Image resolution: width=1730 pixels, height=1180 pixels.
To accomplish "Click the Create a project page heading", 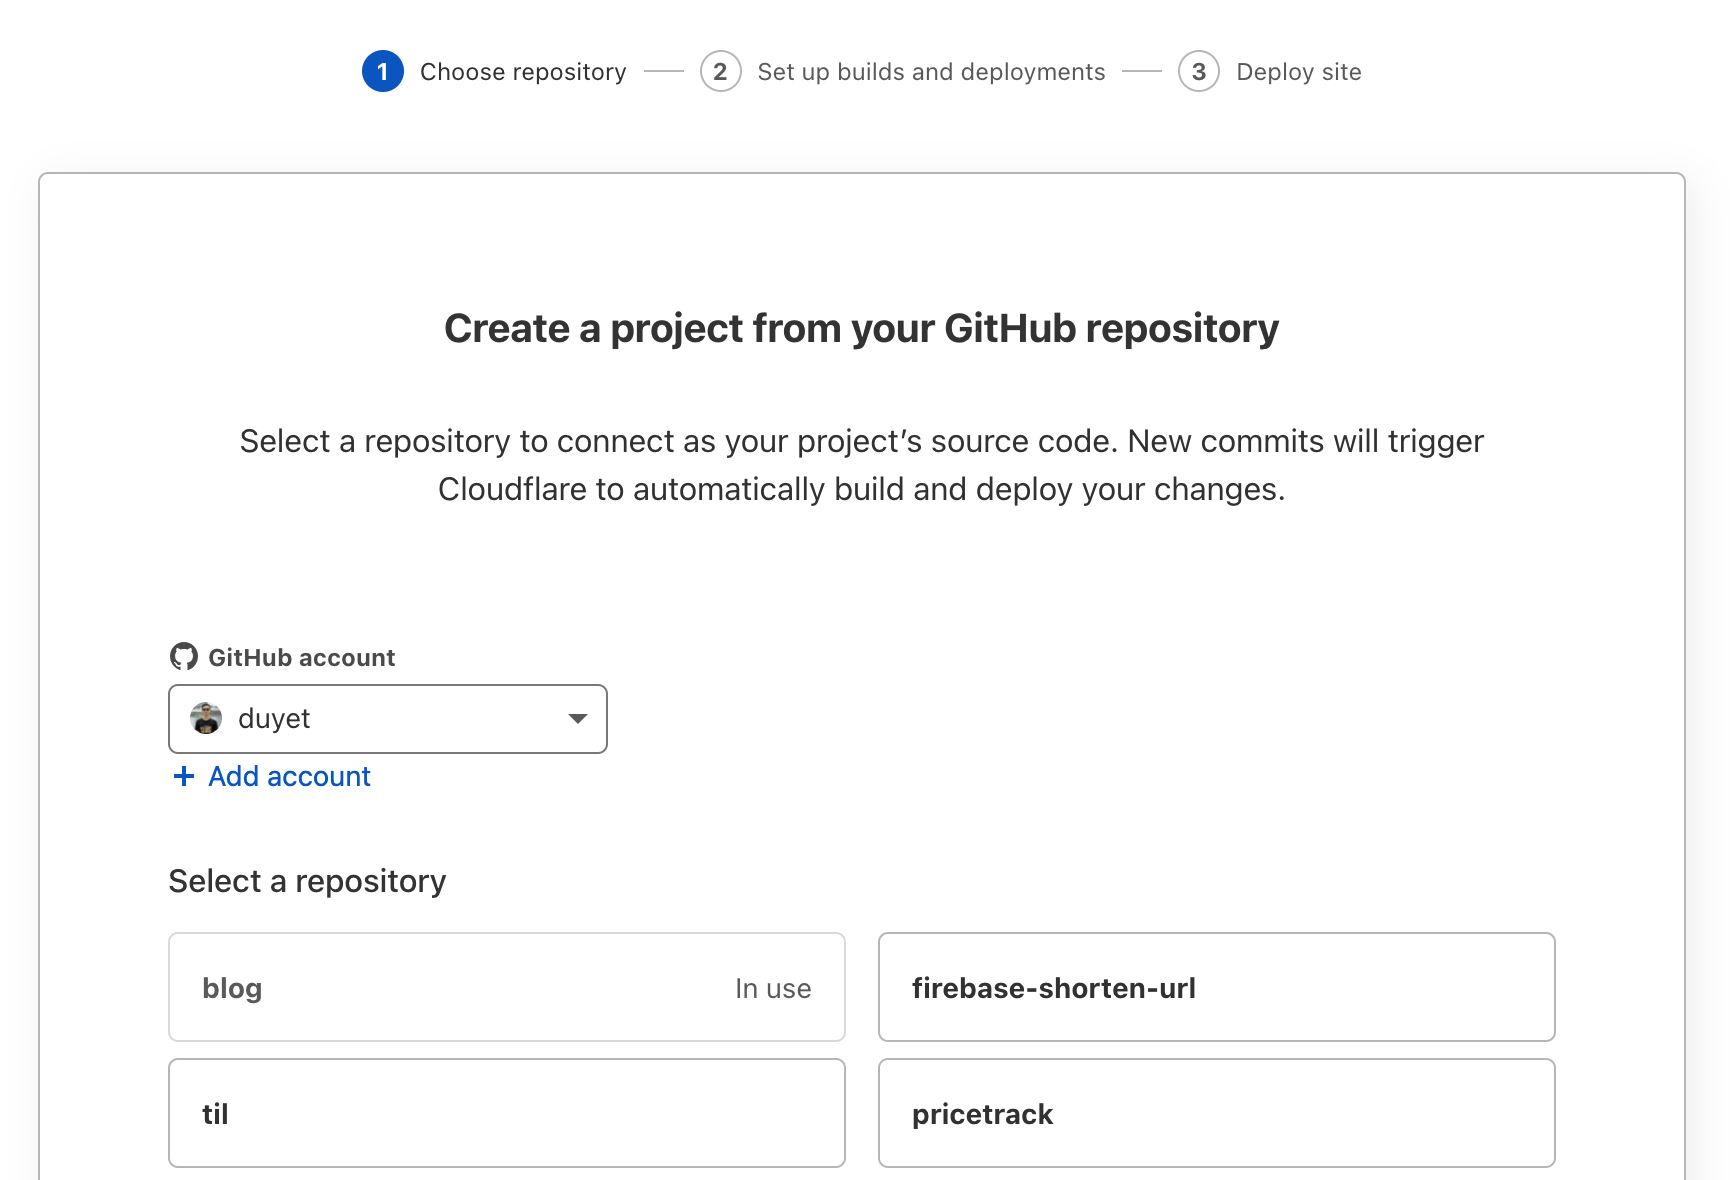I will pyautogui.click(x=861, y=329).
